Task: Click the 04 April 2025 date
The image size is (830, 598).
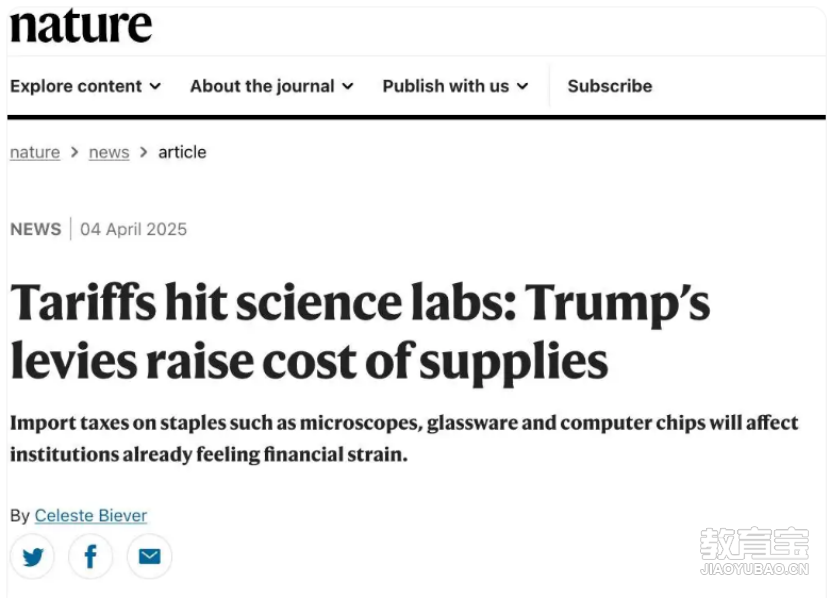Action: pos(133,229)
